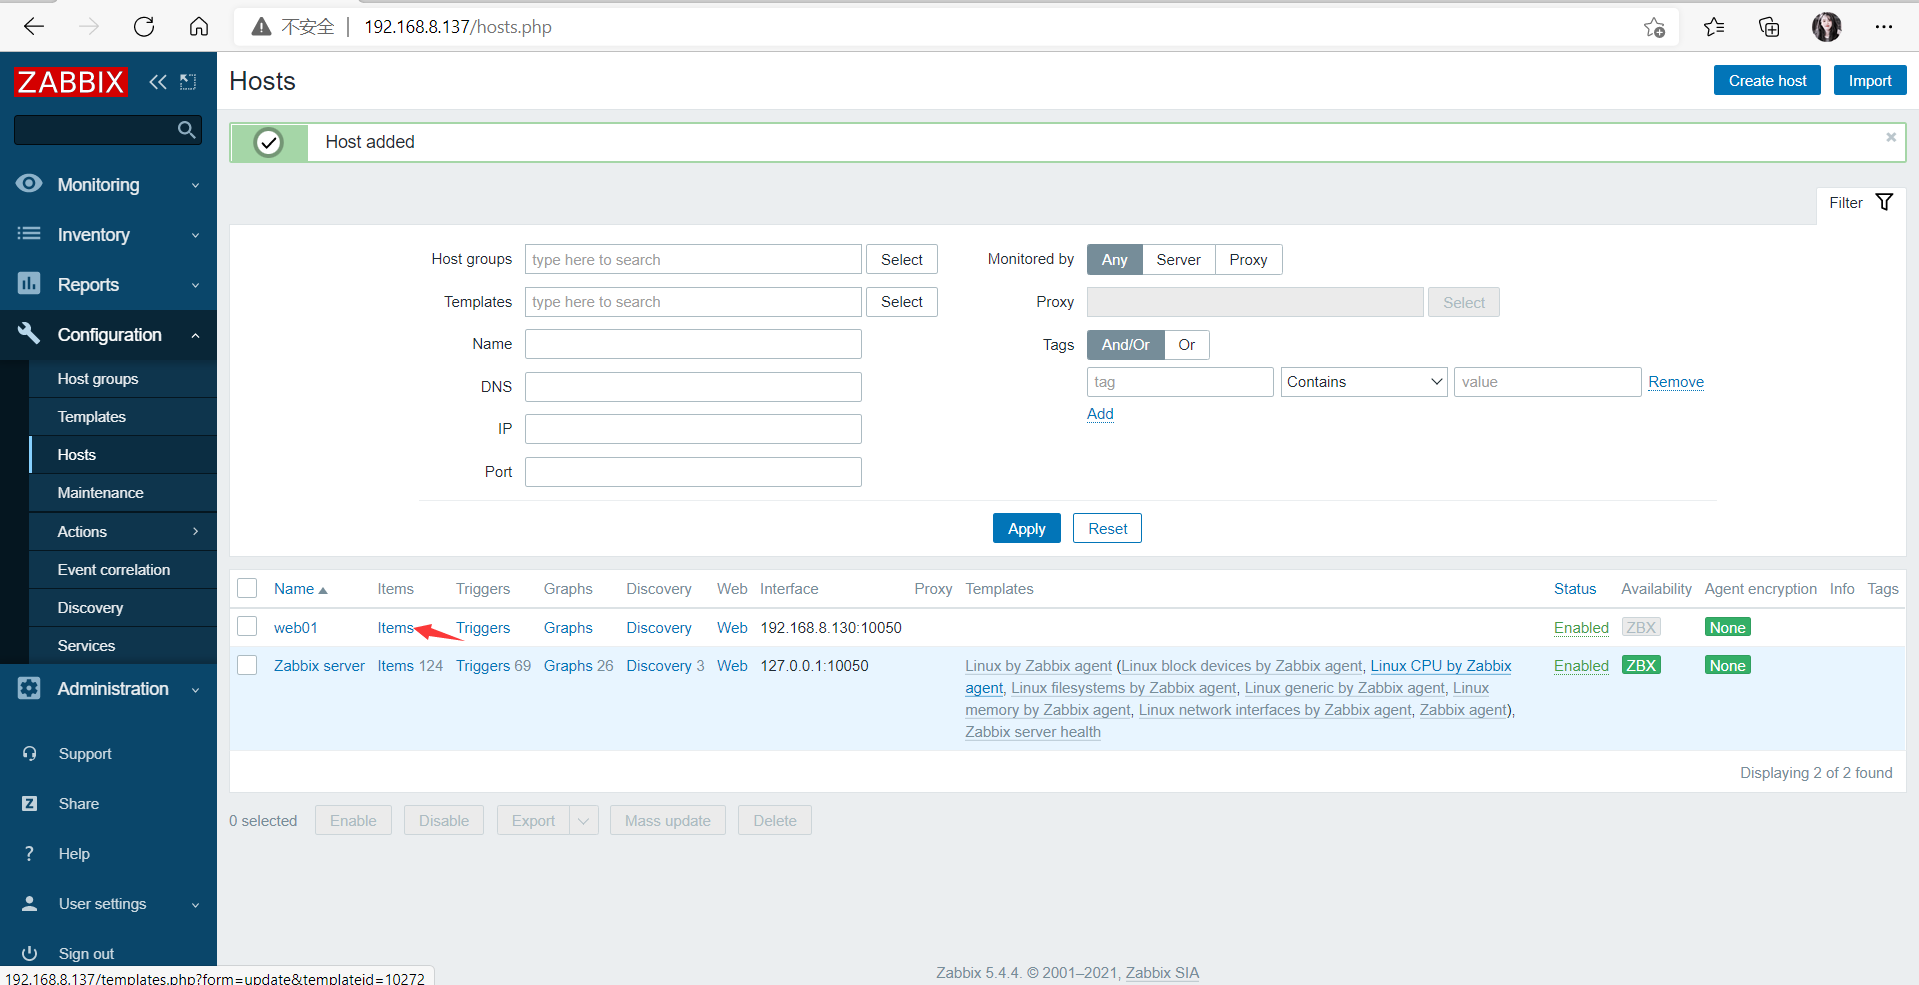Click the sidebar search magnifier icon
Viewport: 1919px width, 985px height.
pos(185,129)
